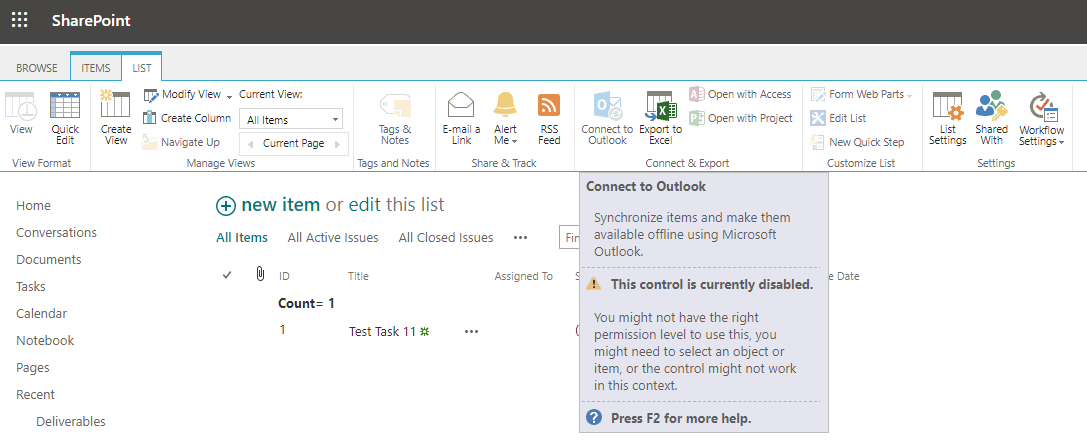Click Recent in left navigation
Image resolution: width=1087 pixels, height=442 pixels.
pyautogui.click(x=35, y=395)
